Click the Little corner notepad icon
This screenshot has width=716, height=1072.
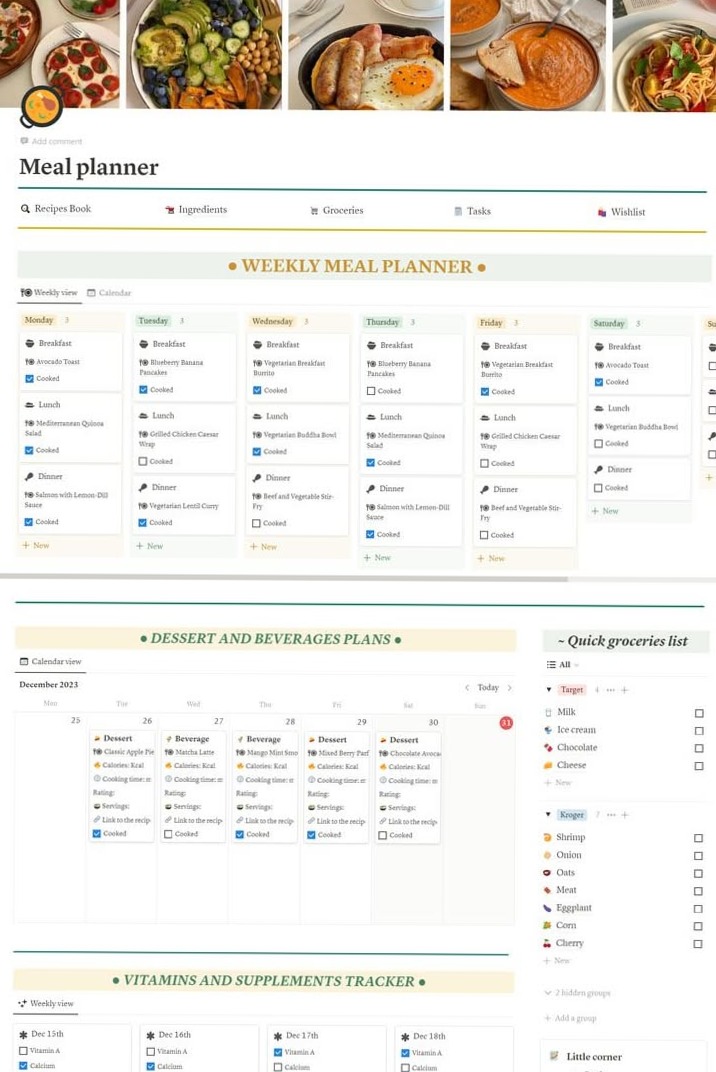[554, 1056]
